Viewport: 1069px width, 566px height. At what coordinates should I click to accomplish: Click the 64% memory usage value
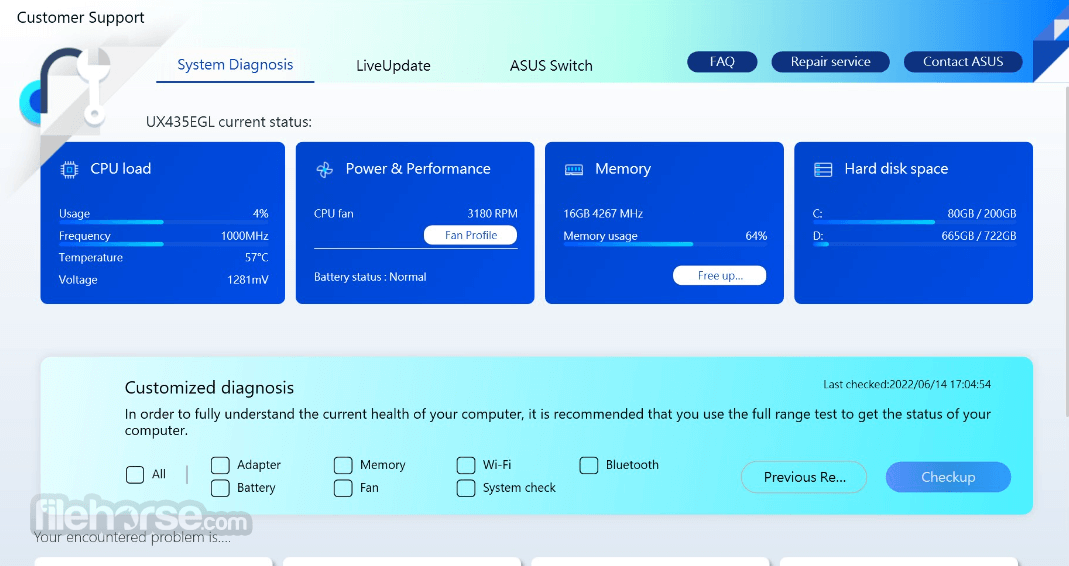coord(756,236)
